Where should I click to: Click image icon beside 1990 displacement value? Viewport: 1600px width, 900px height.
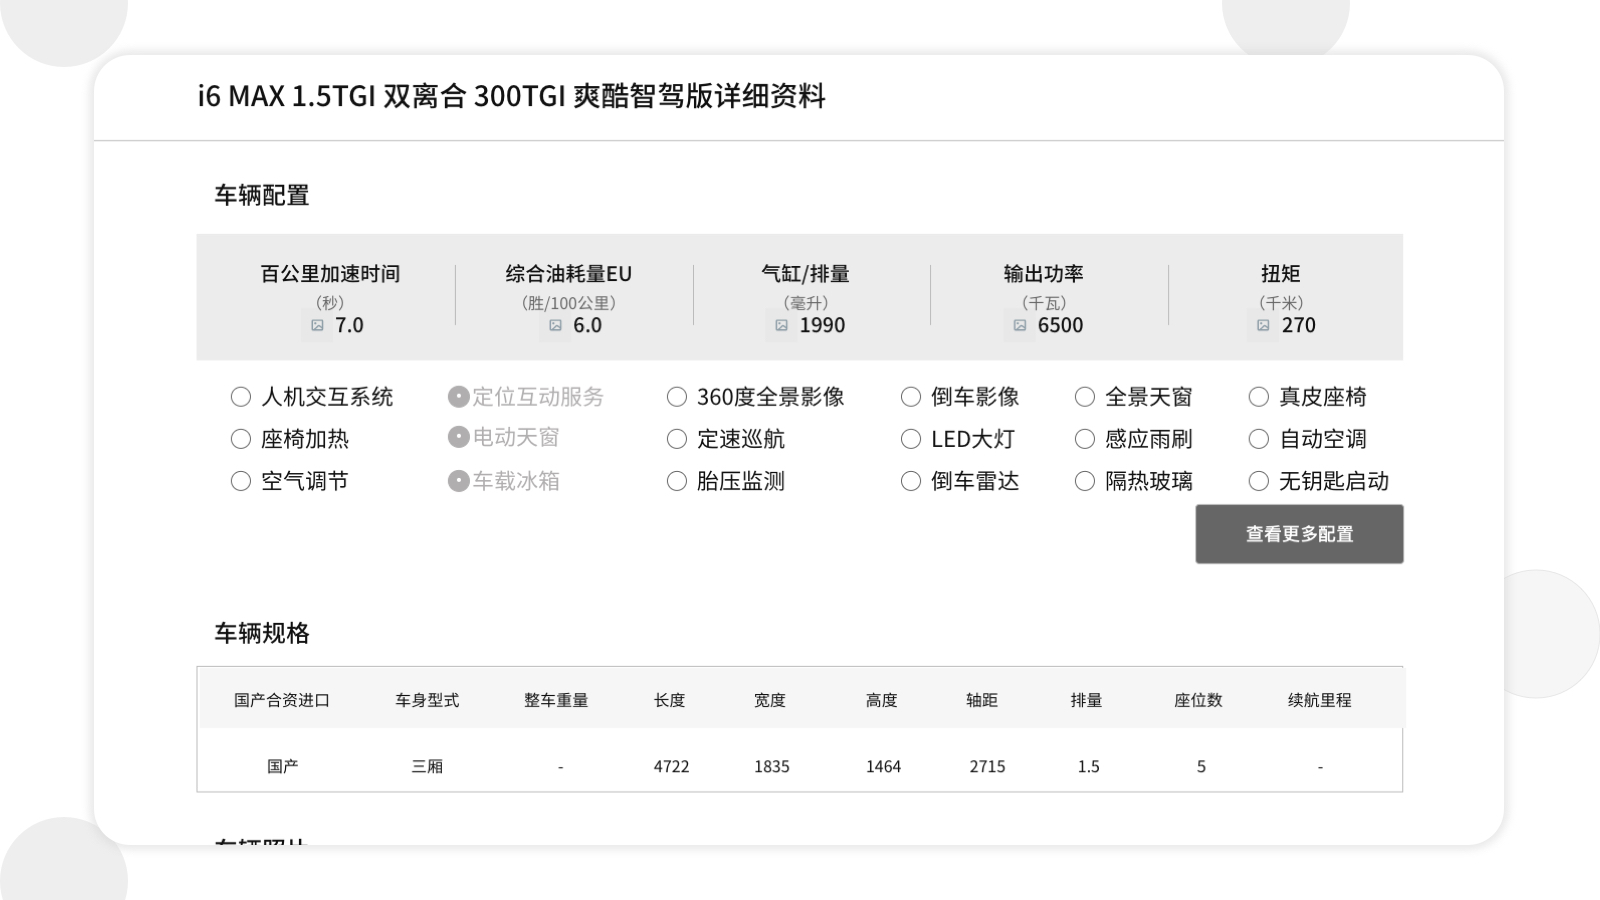tap(781, 325)
